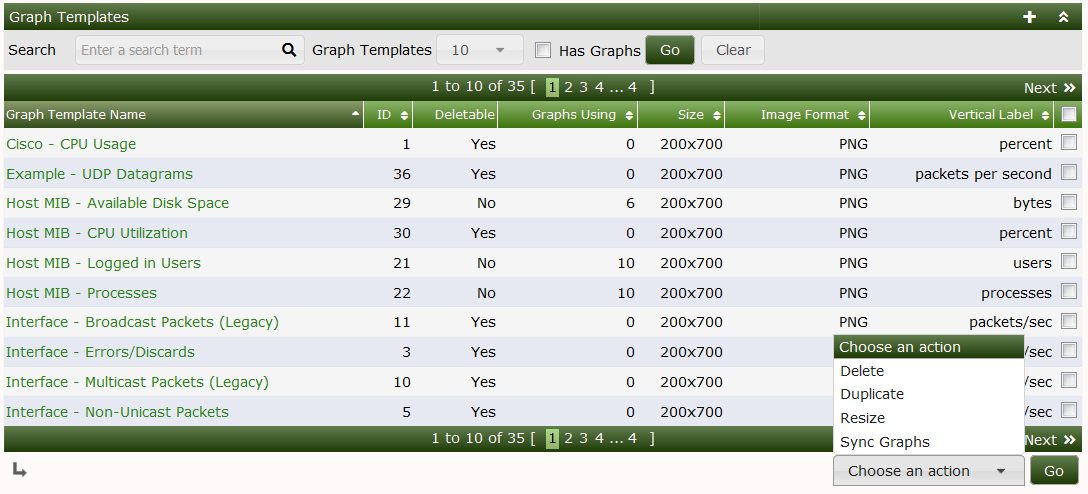Choose Sync Graphs from the action list
Image resolution: width=1088 pixels, height=494 pixels.
point(928,442)
